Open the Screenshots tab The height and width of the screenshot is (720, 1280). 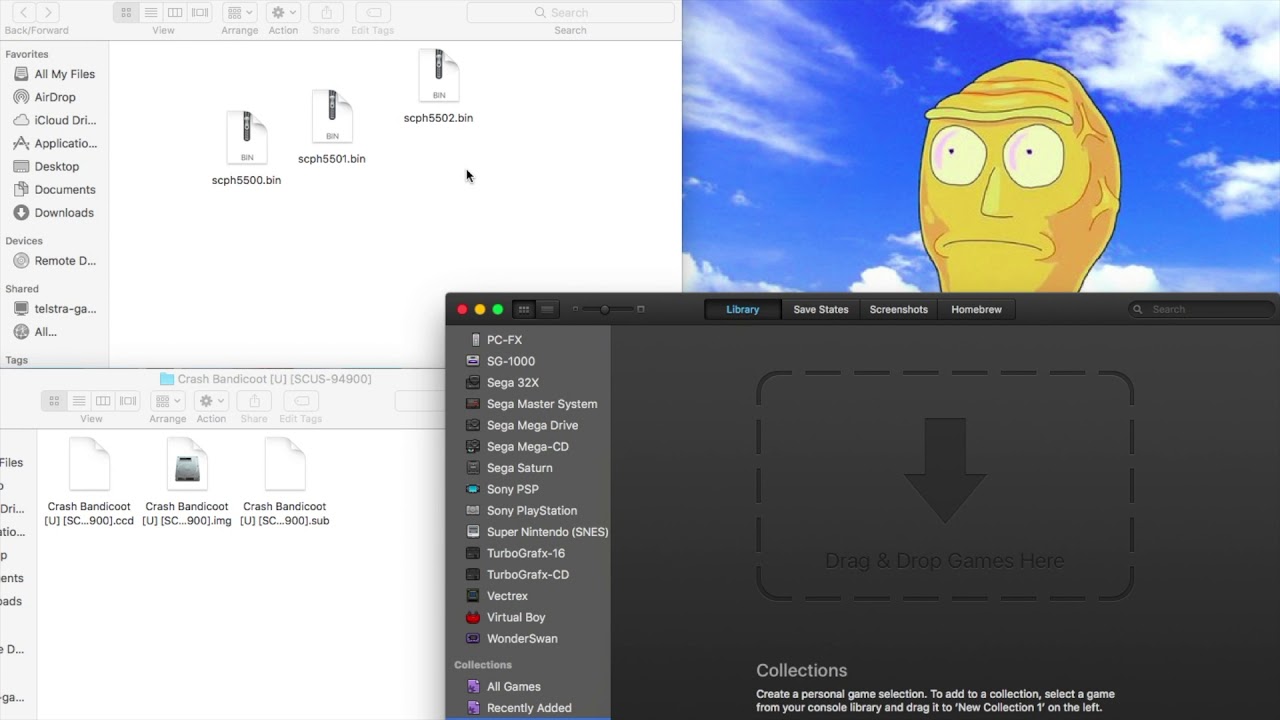tap(899, 309)
